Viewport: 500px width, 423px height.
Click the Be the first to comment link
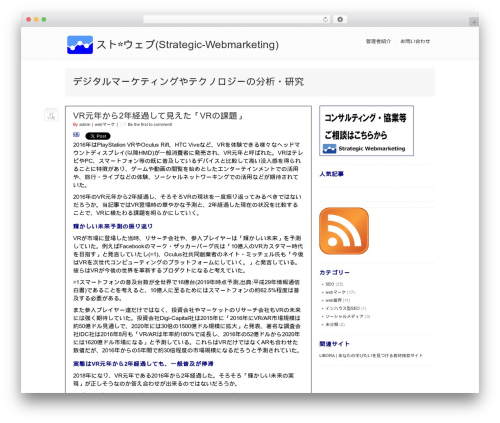click(x=150, y=124)
